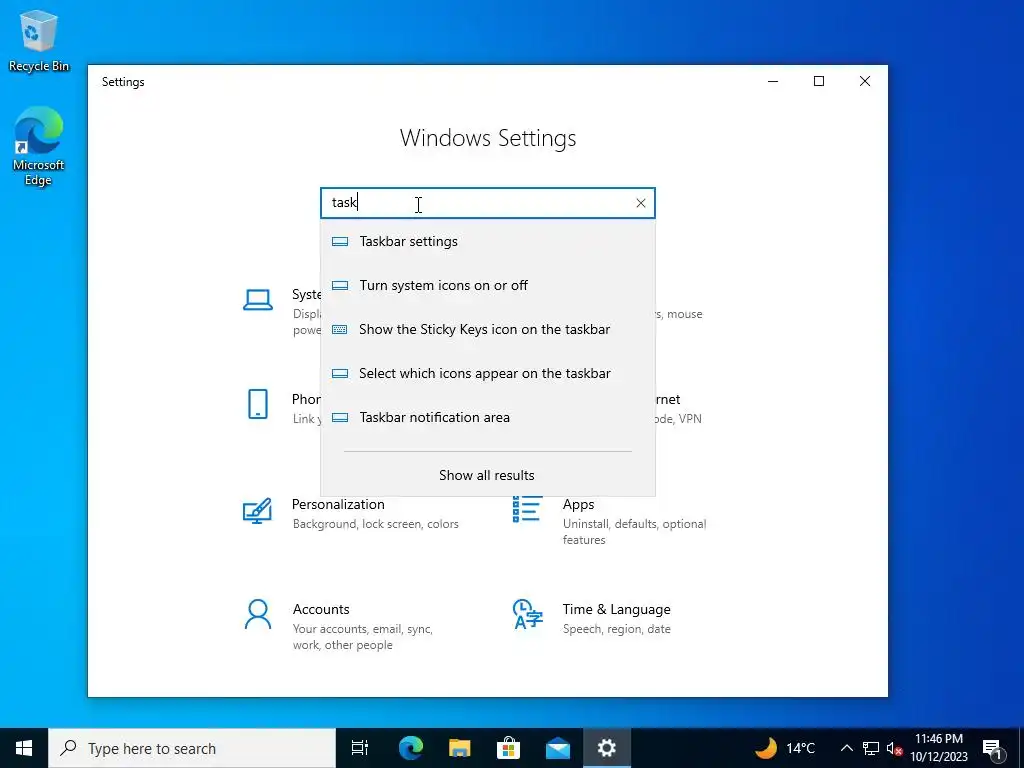Open Microsoft Store from taskbar

click(509, 748)
